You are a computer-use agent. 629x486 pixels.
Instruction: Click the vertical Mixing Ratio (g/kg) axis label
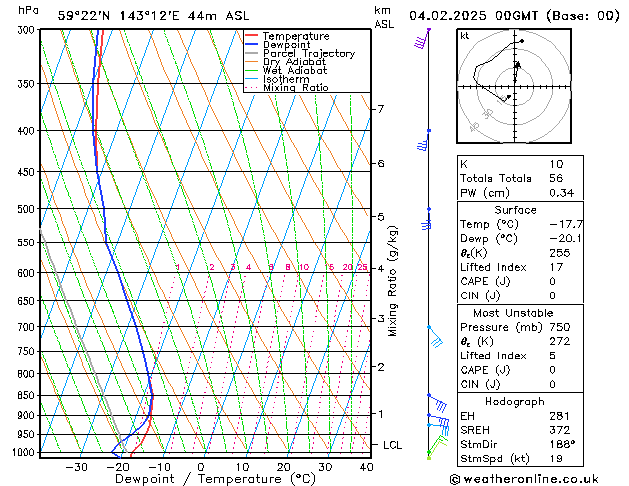coord(392,281)
